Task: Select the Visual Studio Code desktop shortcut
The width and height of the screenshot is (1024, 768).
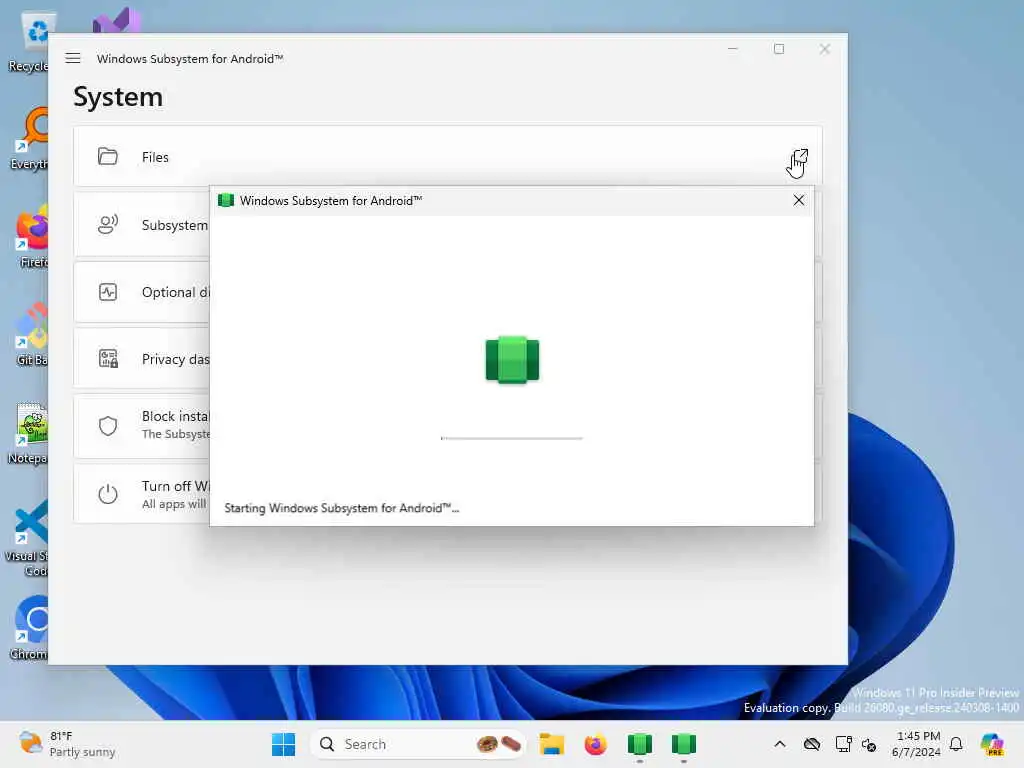Action: click(x=27, y=538)
